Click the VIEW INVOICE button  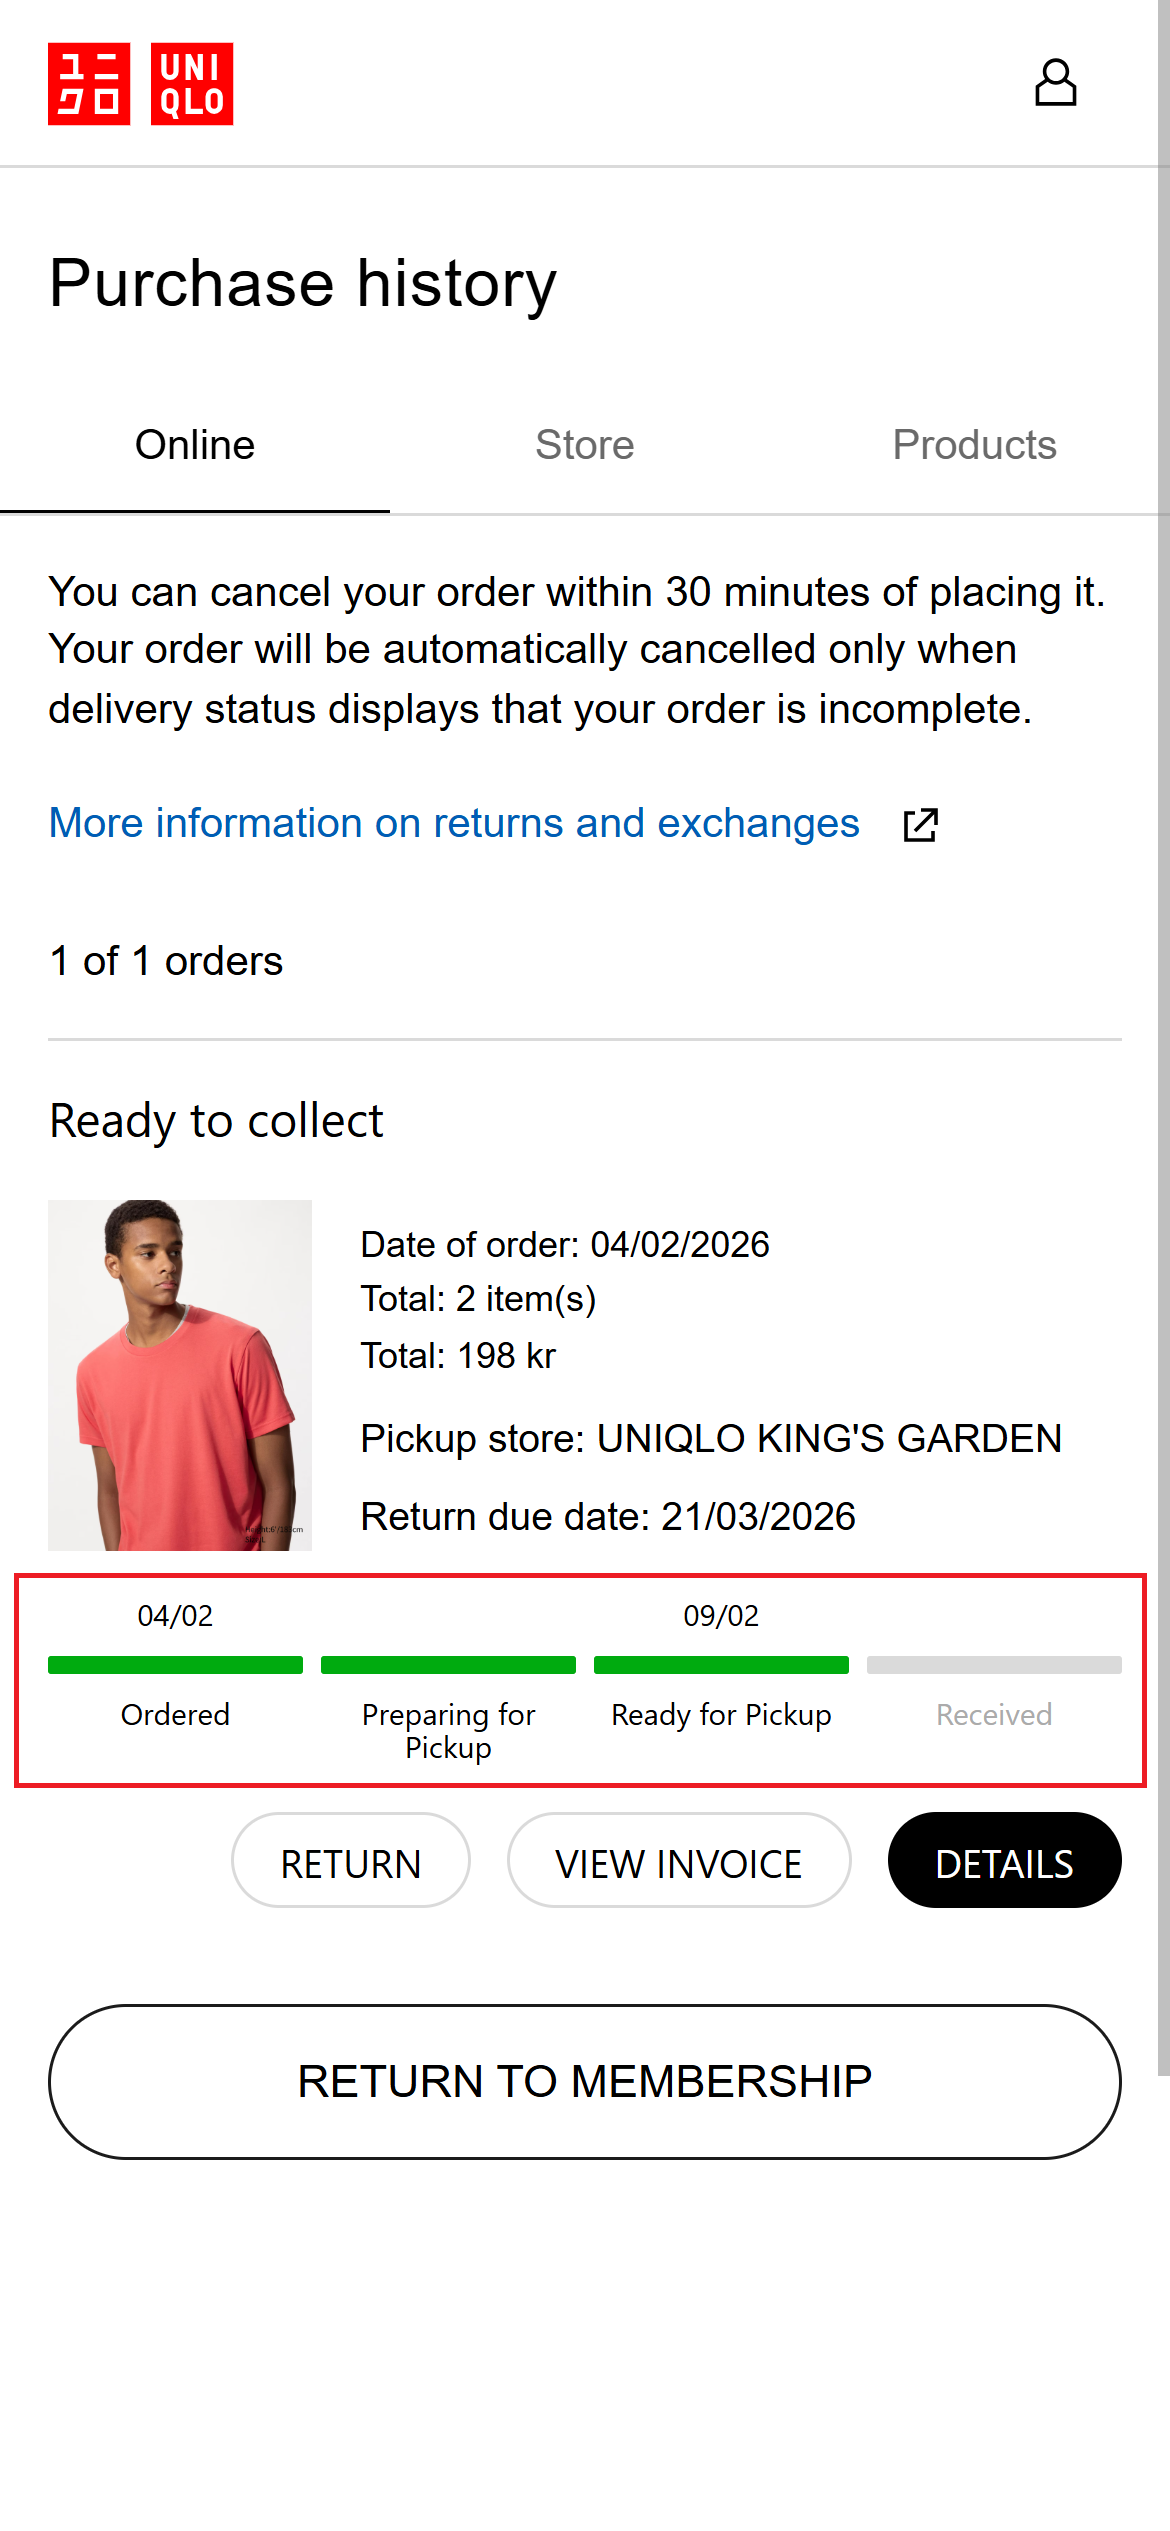click(679, 1864)
